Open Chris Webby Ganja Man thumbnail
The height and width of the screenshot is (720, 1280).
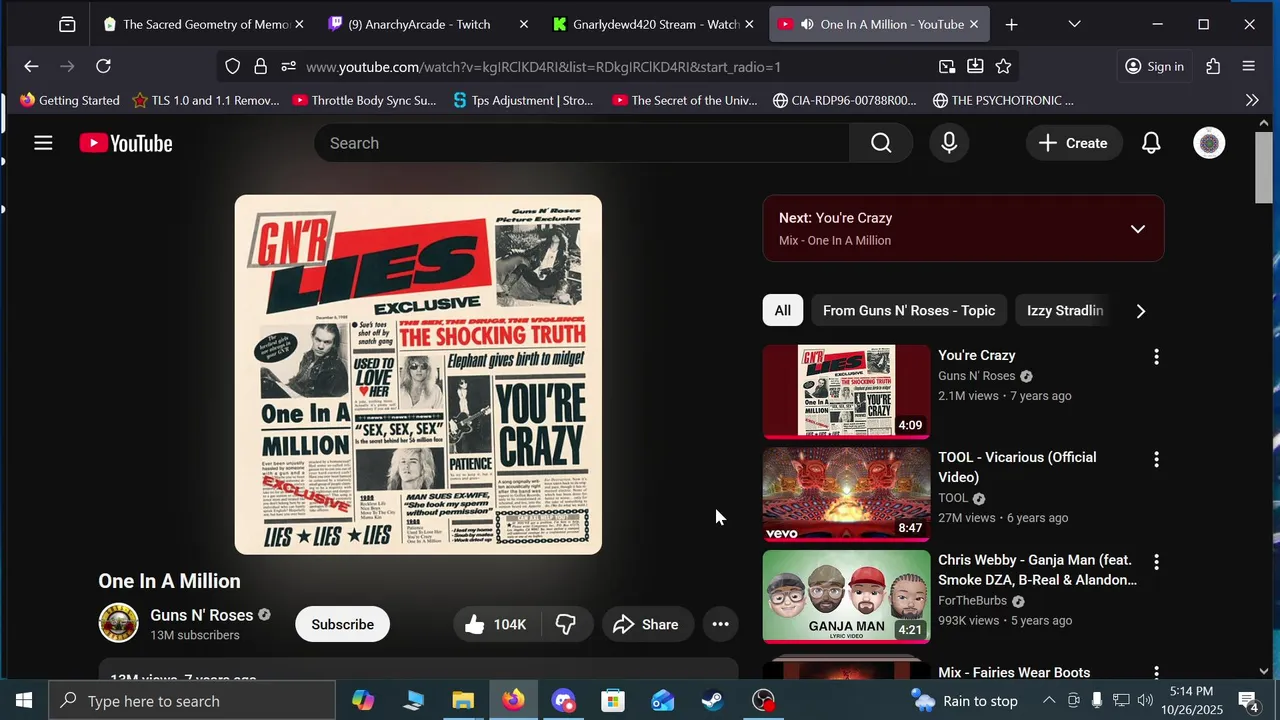click(846, 597)
